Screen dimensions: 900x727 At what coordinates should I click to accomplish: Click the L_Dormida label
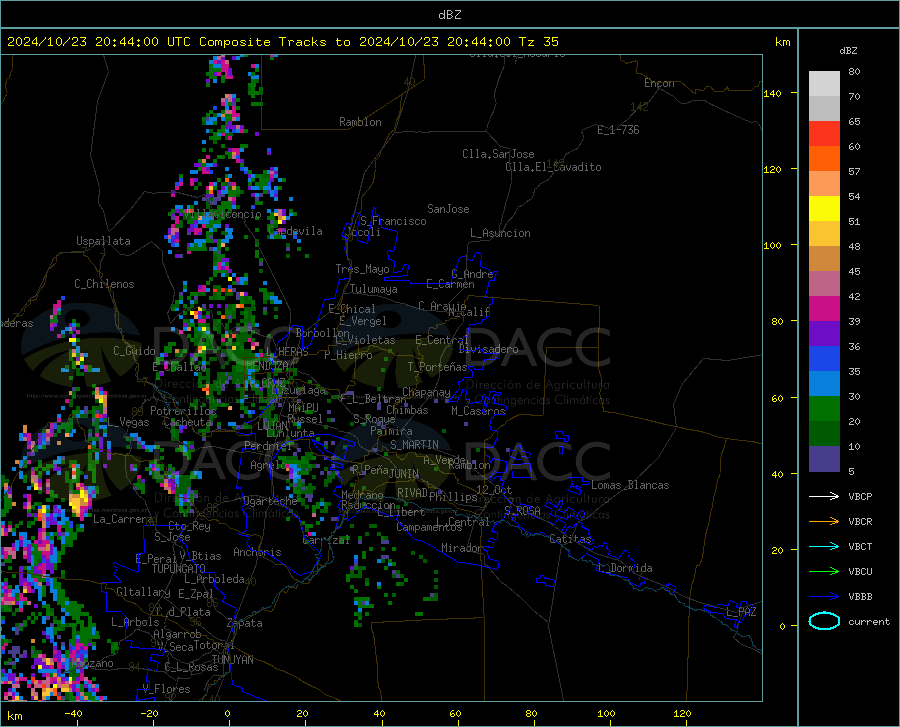coord(624,568)
